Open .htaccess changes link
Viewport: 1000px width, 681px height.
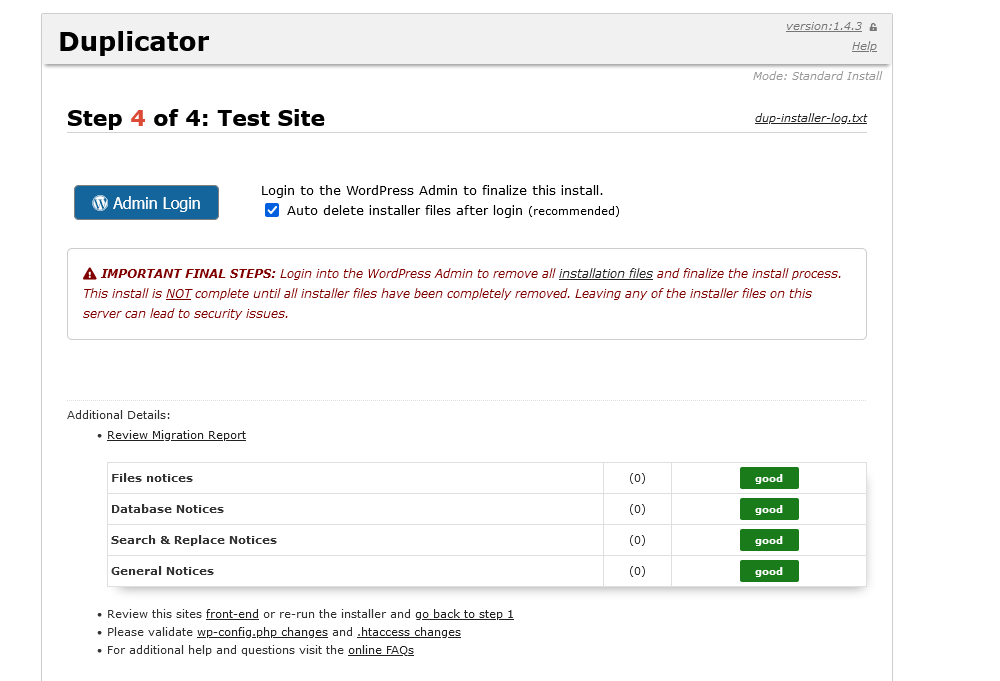pos(409,632)
